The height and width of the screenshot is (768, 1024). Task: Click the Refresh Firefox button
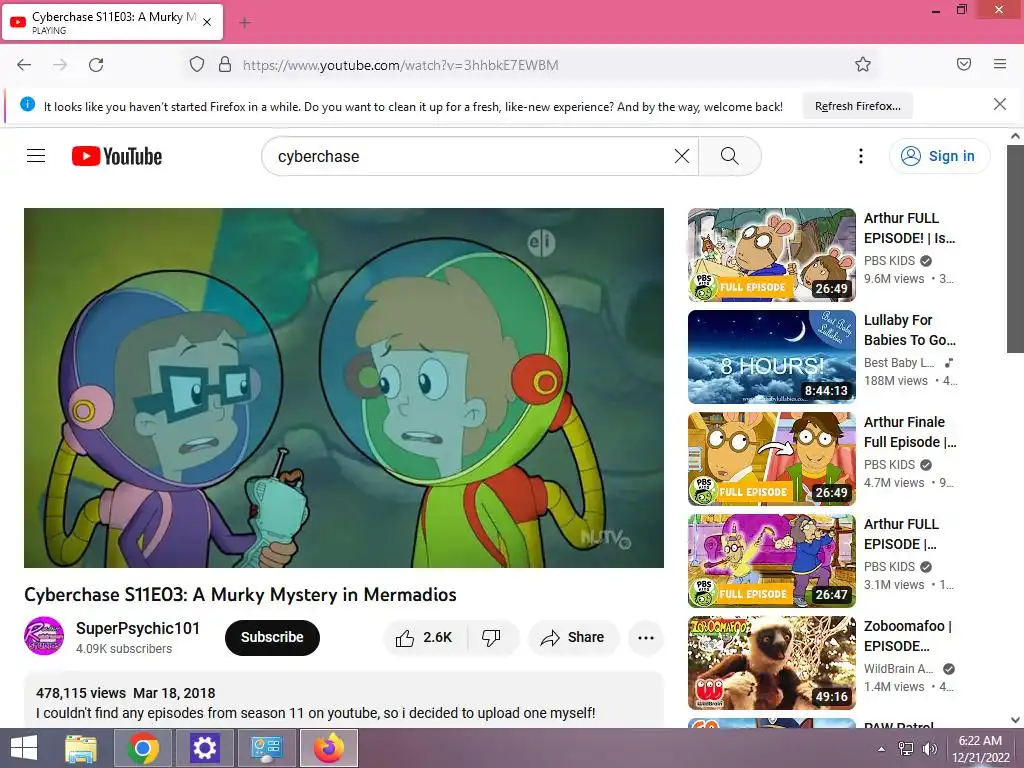tap(857, 106)
